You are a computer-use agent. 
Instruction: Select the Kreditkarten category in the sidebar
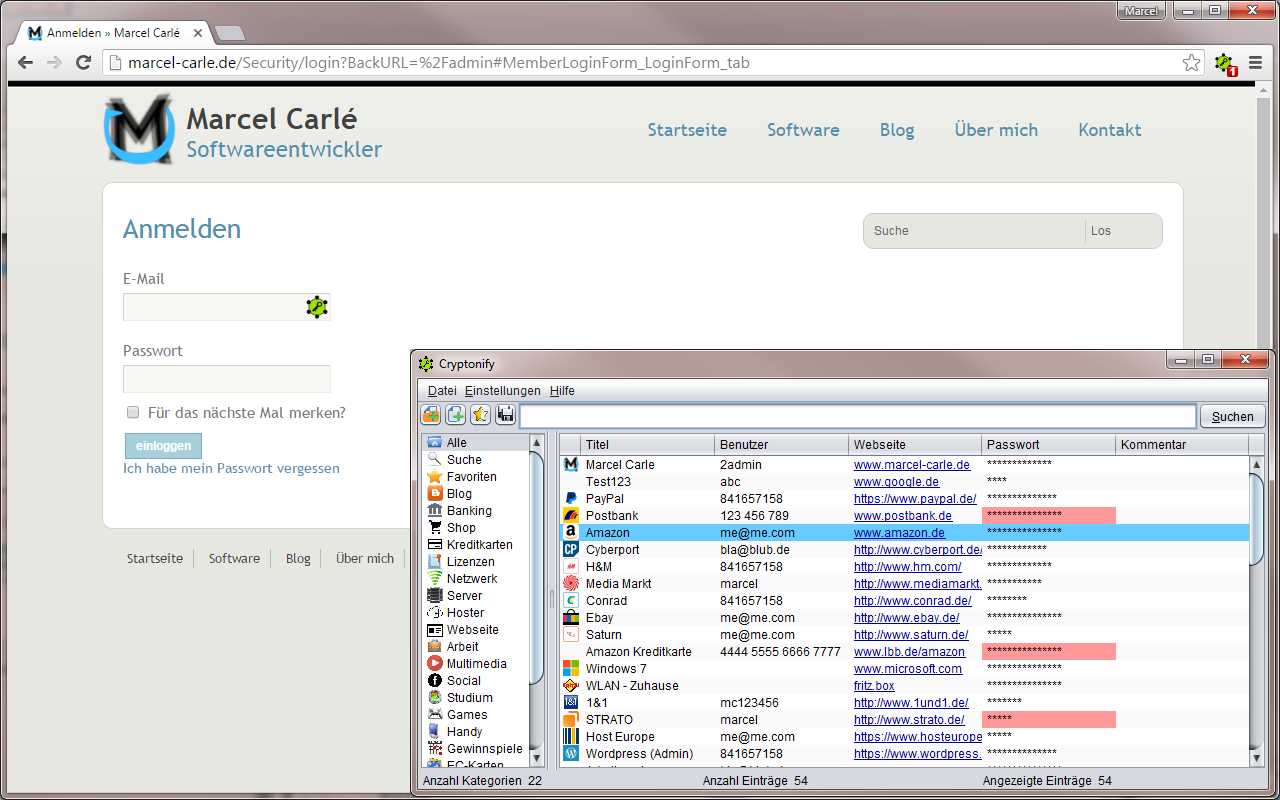tap(469, 545)
